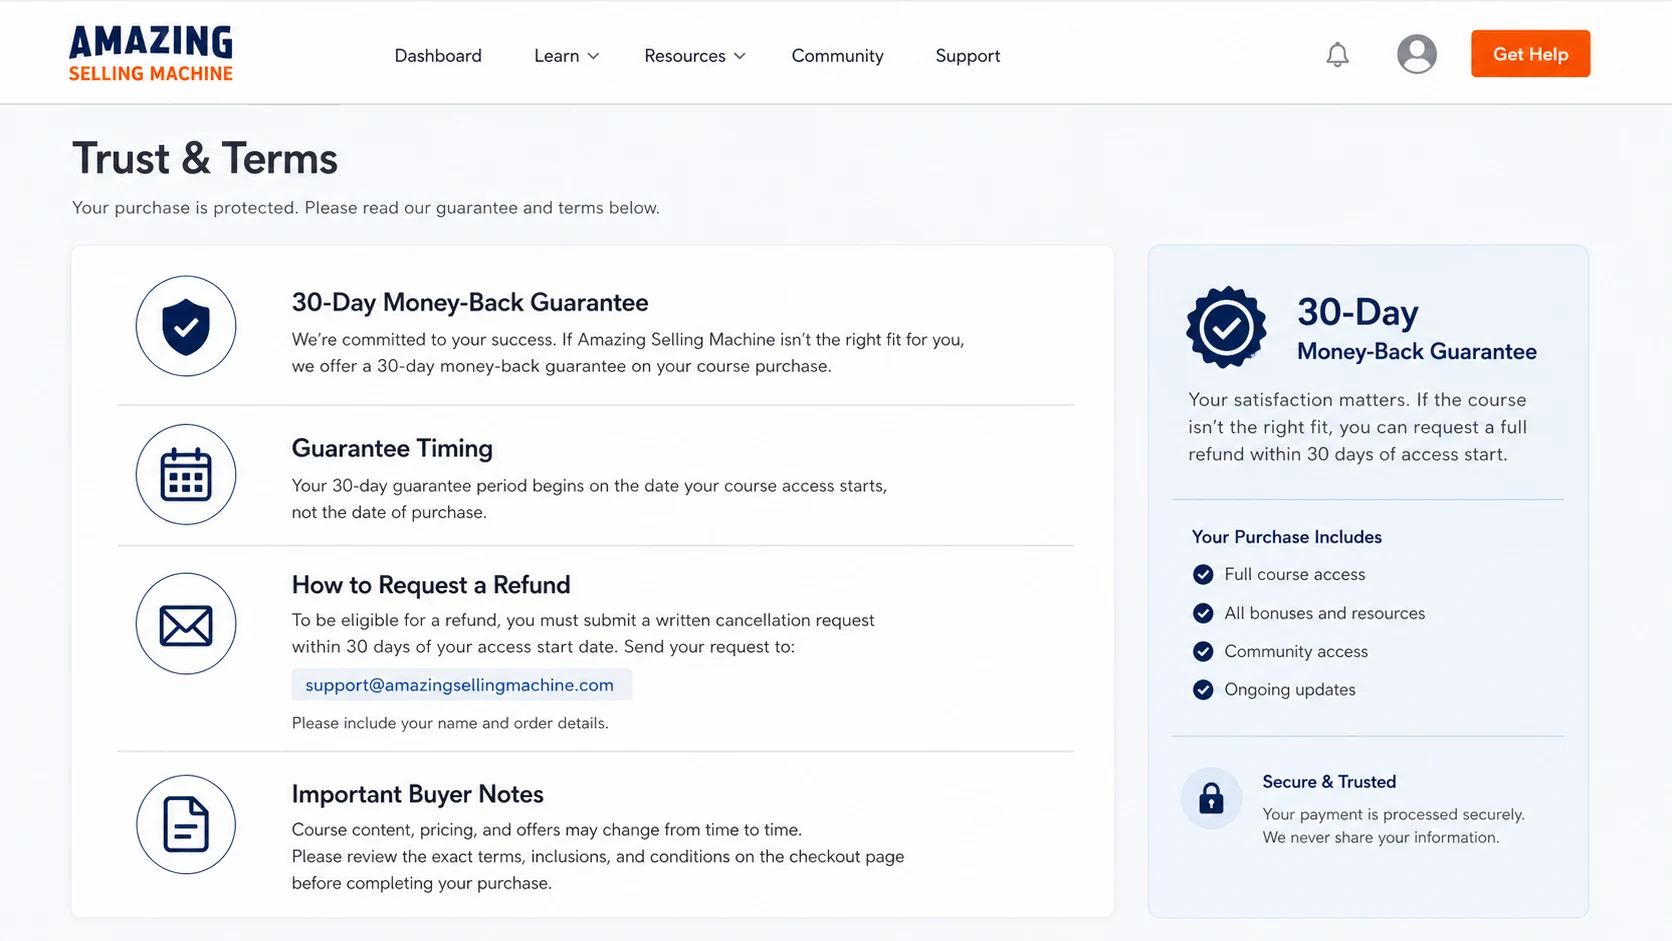
Task: Click the Full course access text
Action: (x=1294, y=574)
